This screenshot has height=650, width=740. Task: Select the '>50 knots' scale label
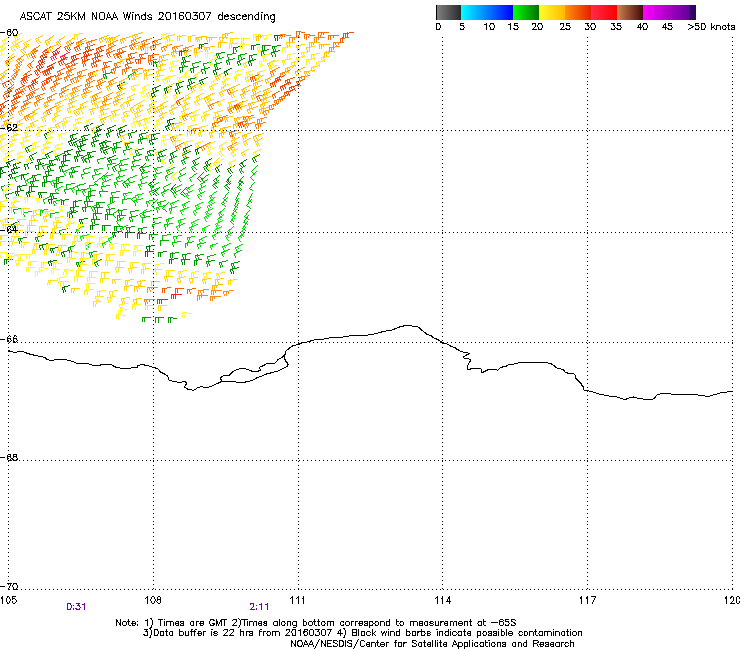[711, 27]
